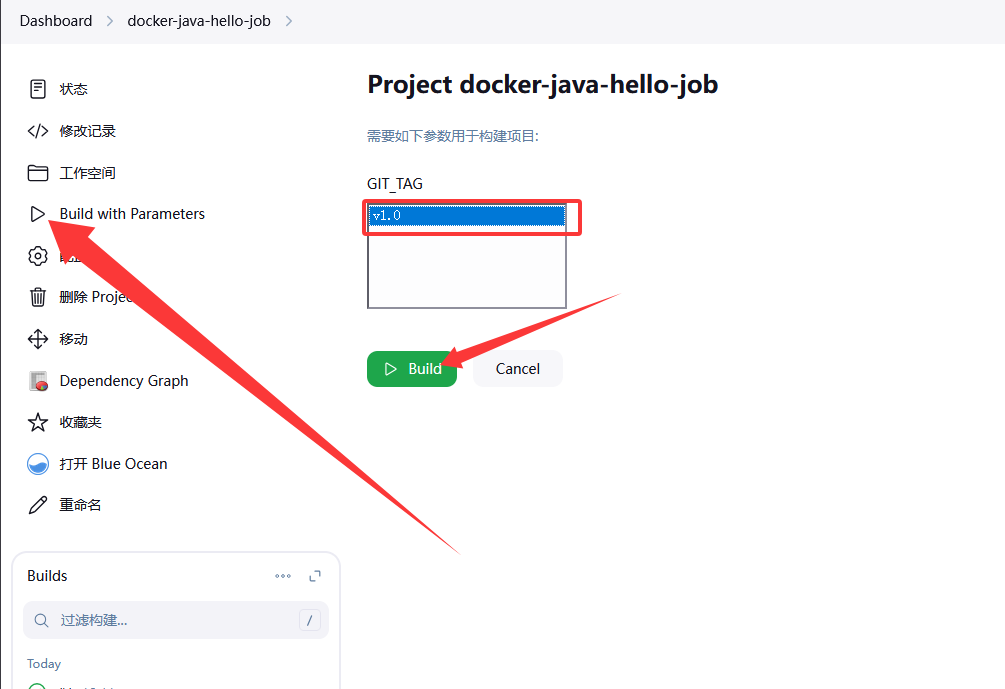Click the 修改记录 code brackets icon

click(38, 131)
